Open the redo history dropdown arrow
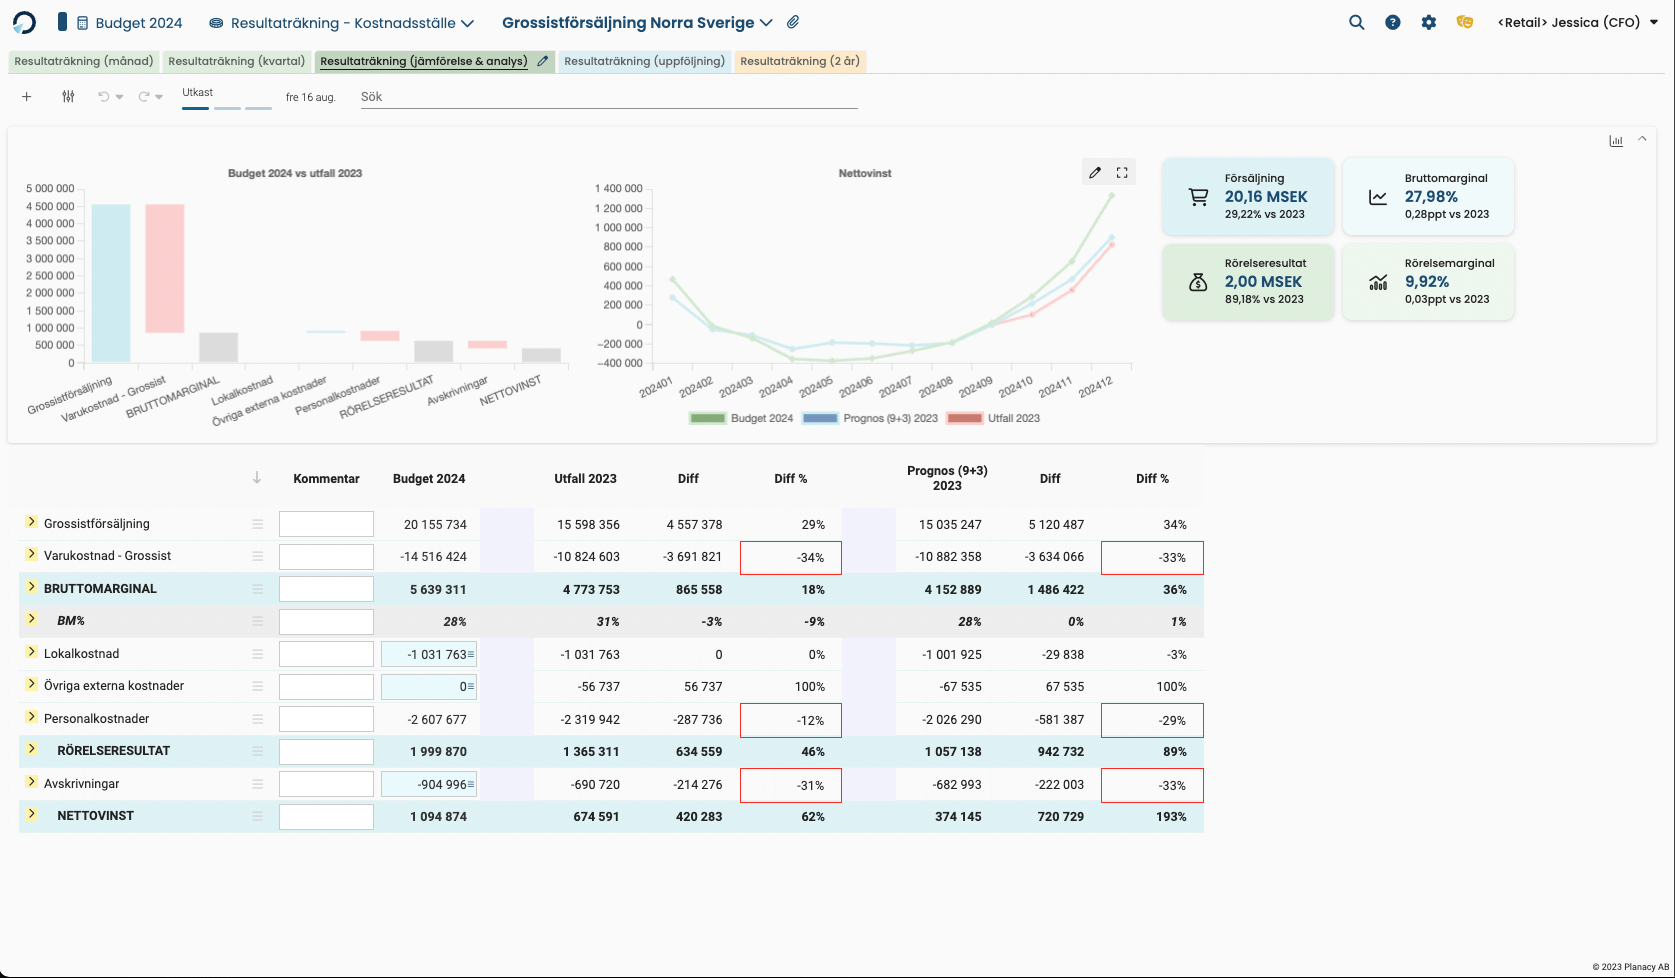Viewport: 1675px width, 978px height. (159, 97)
